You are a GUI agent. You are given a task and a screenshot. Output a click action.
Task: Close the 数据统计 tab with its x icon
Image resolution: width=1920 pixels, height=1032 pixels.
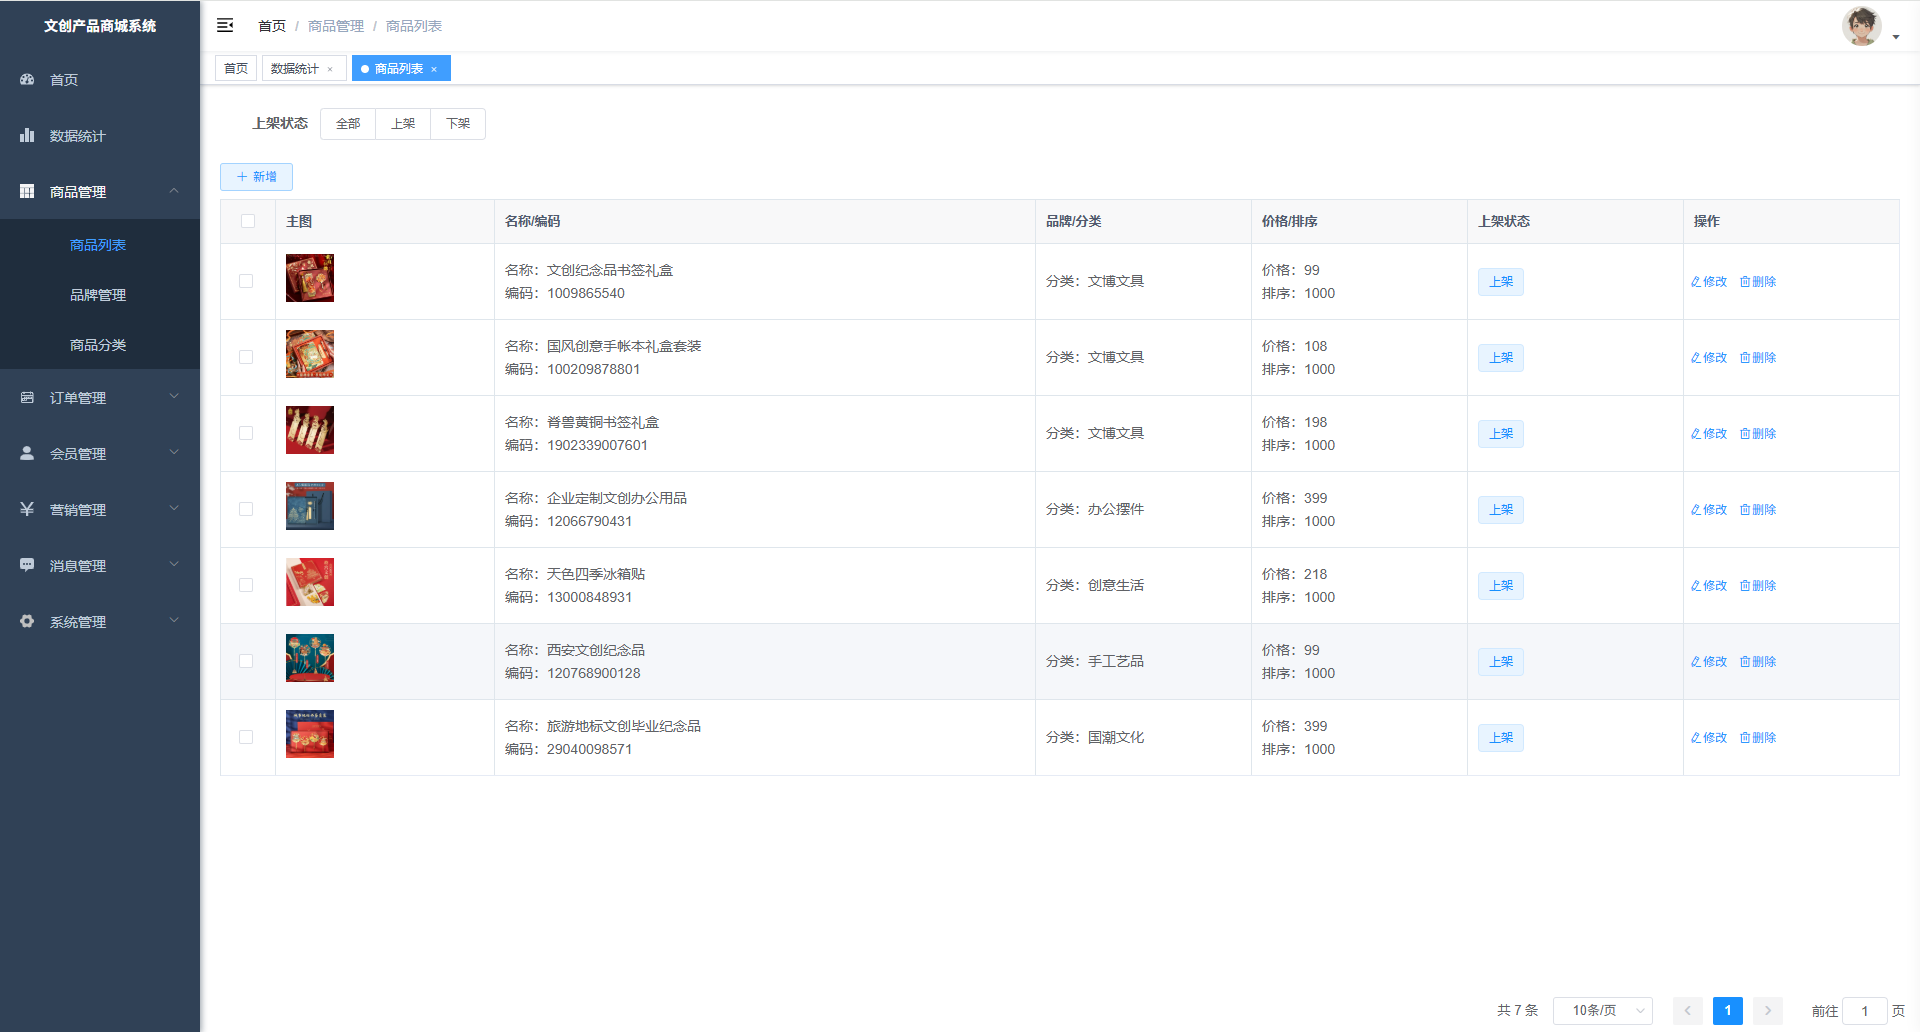[330, 69]
